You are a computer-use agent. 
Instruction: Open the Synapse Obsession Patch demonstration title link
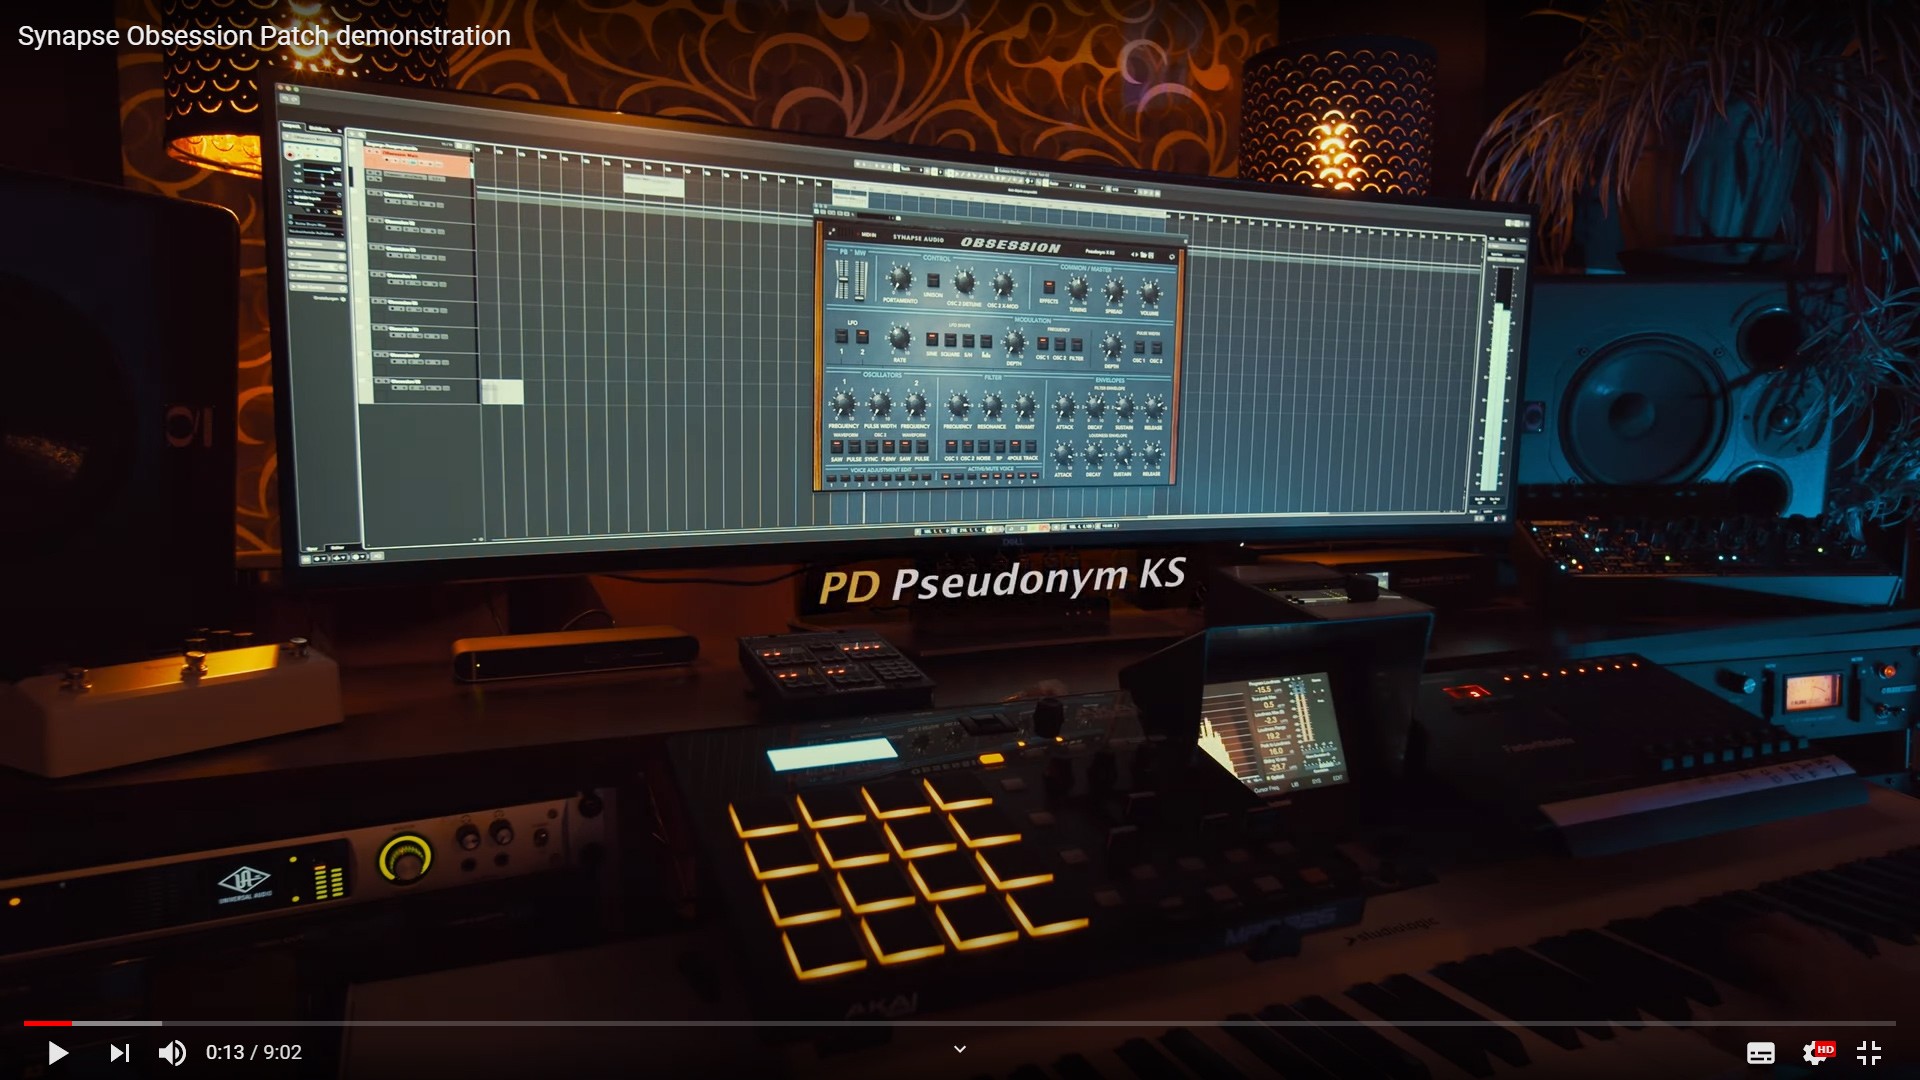(x=264, y=36)
